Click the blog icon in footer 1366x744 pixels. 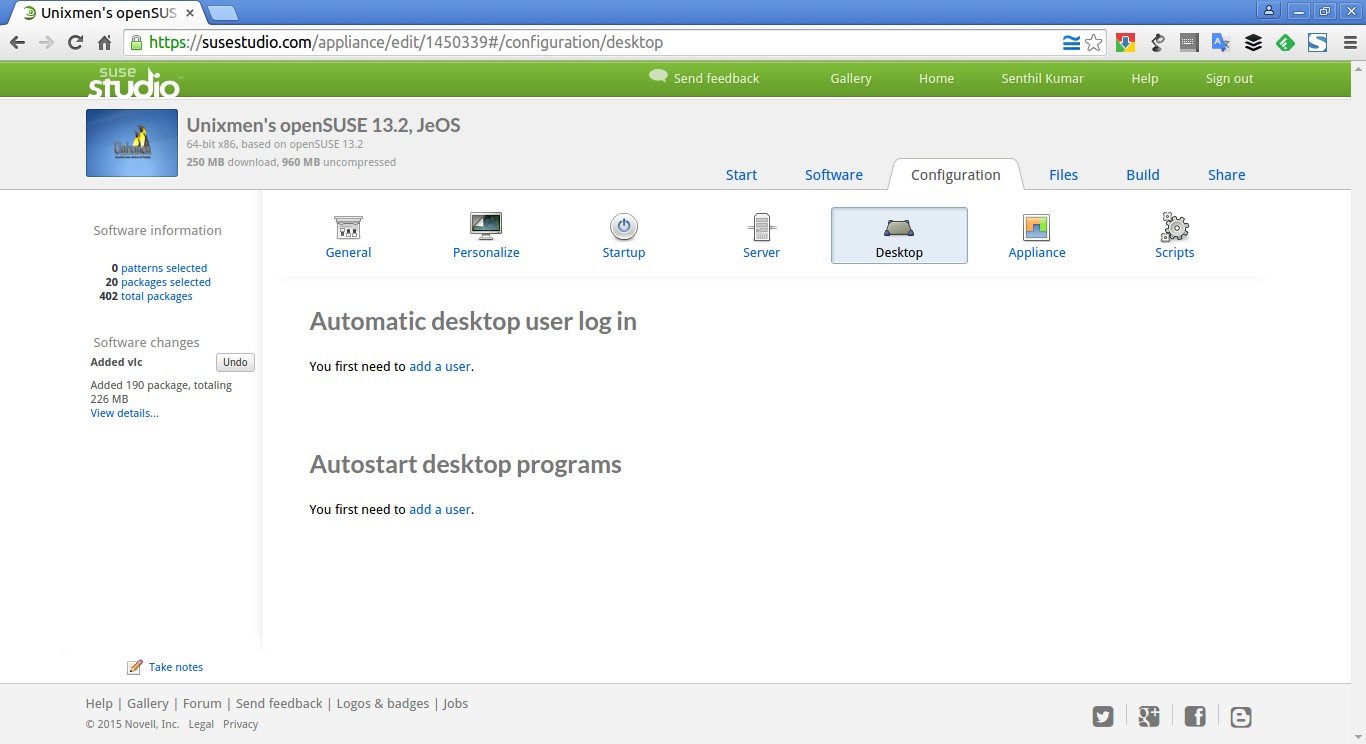[x=1241, y=716]
